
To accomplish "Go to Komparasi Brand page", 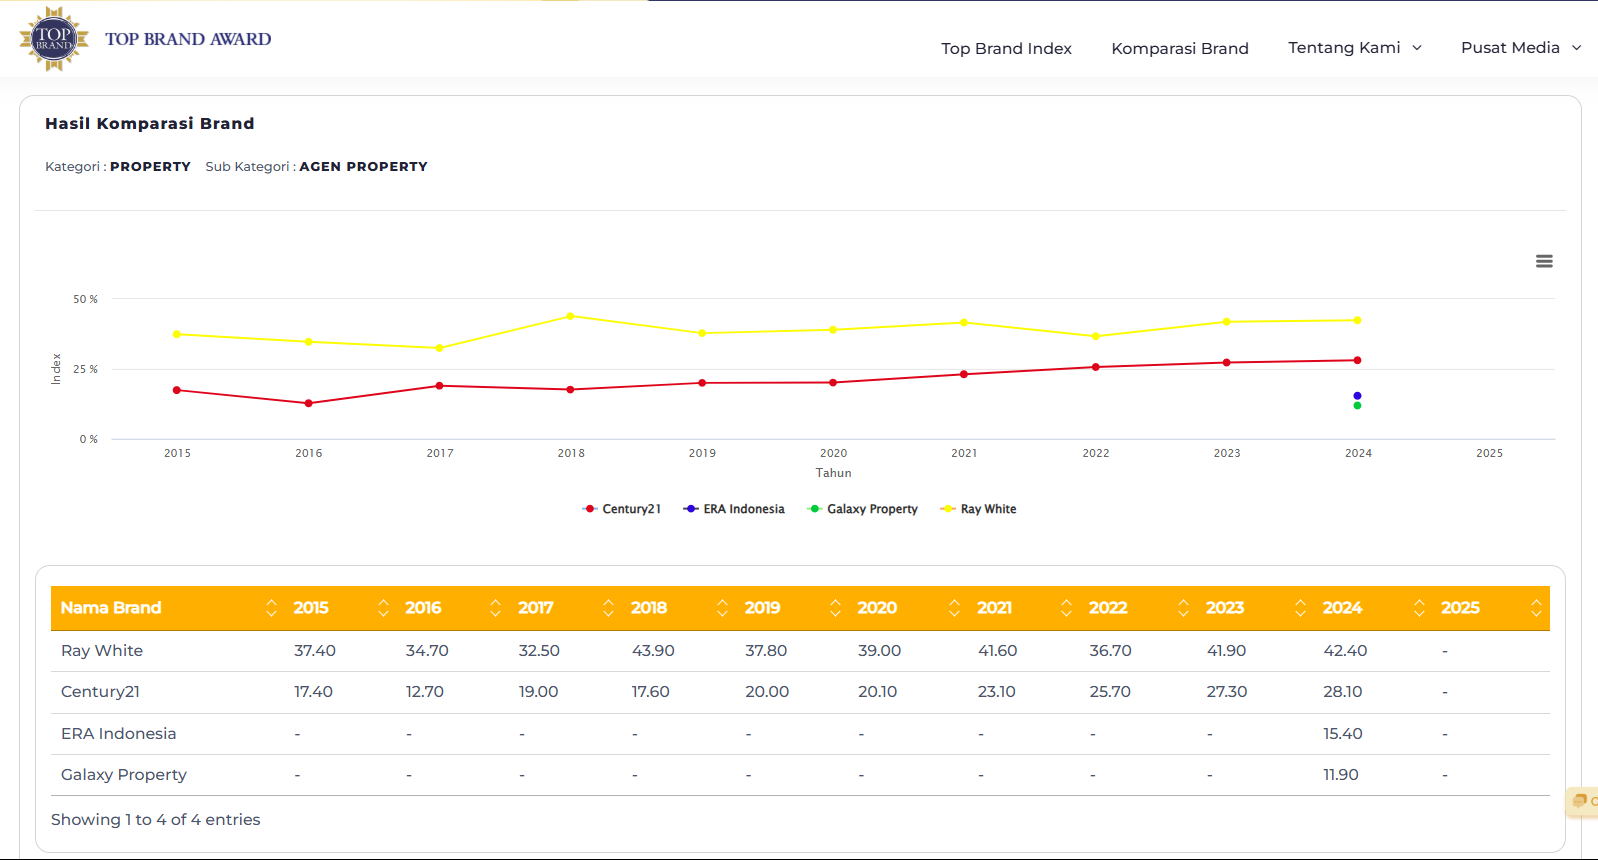I will tap(1180, 48).
